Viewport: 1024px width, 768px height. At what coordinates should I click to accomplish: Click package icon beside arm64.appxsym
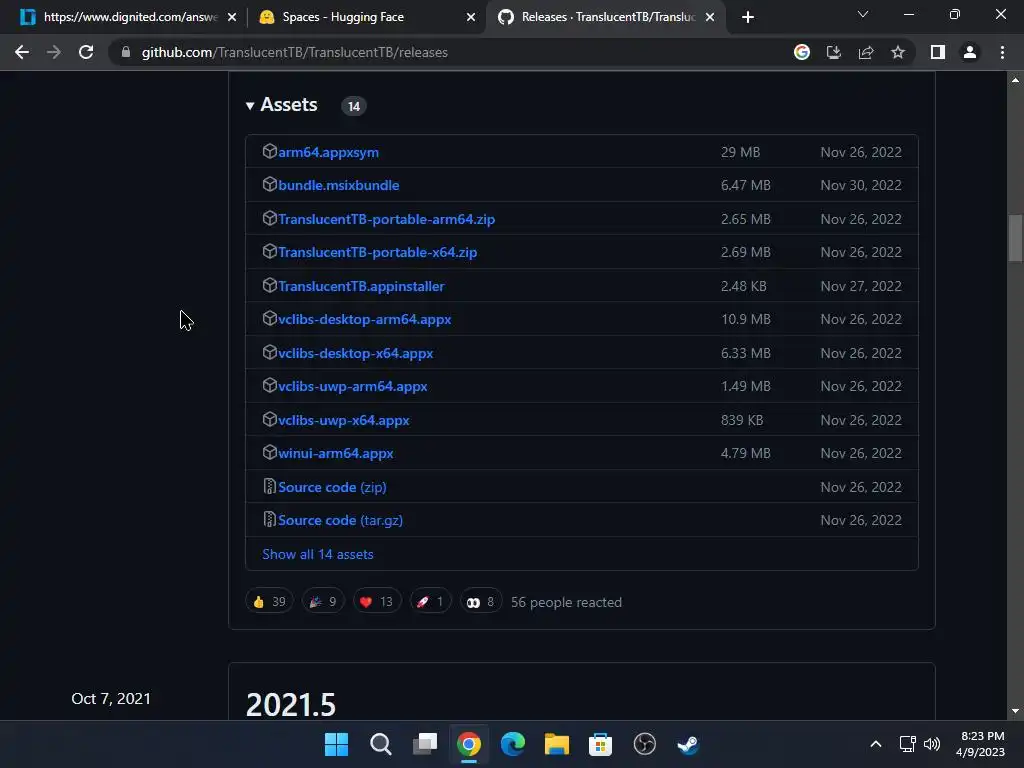270,152
